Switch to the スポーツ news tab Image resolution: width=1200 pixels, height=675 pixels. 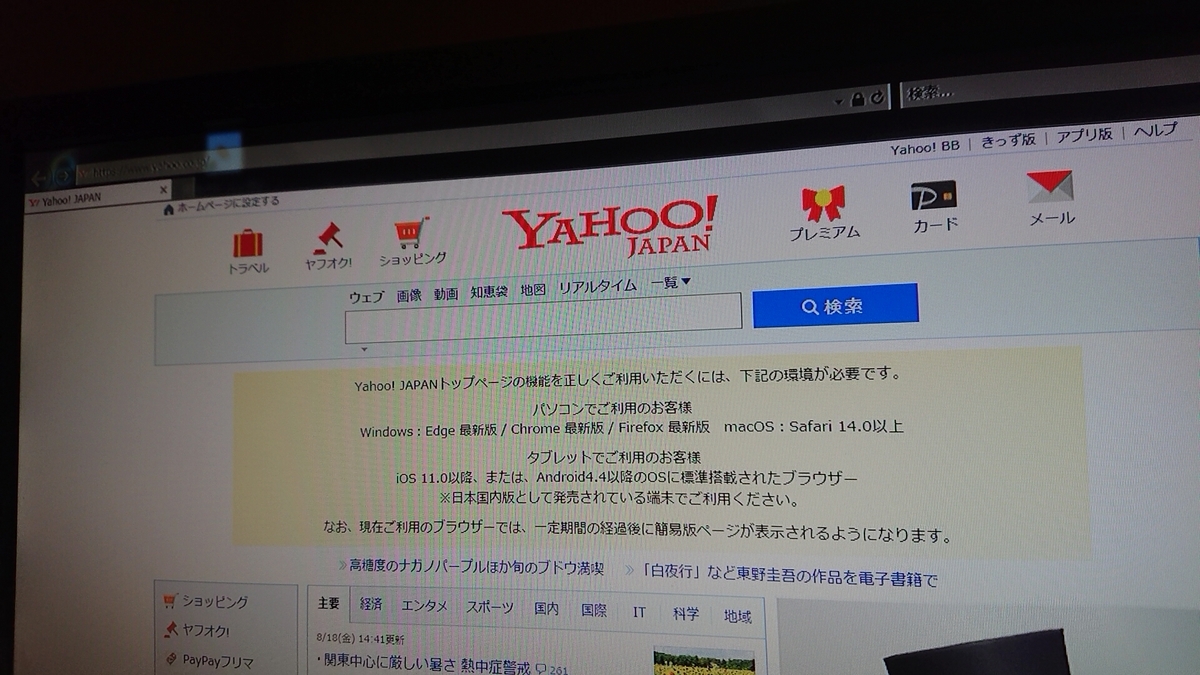click(x=490, y=608)
